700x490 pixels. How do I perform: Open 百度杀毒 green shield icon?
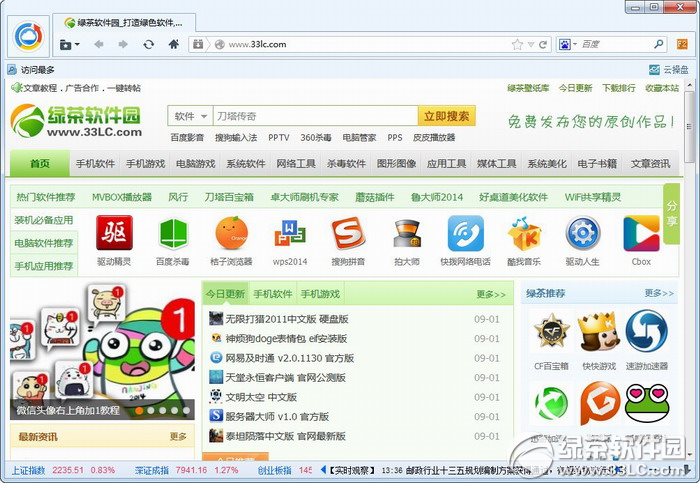click(173, 233)
